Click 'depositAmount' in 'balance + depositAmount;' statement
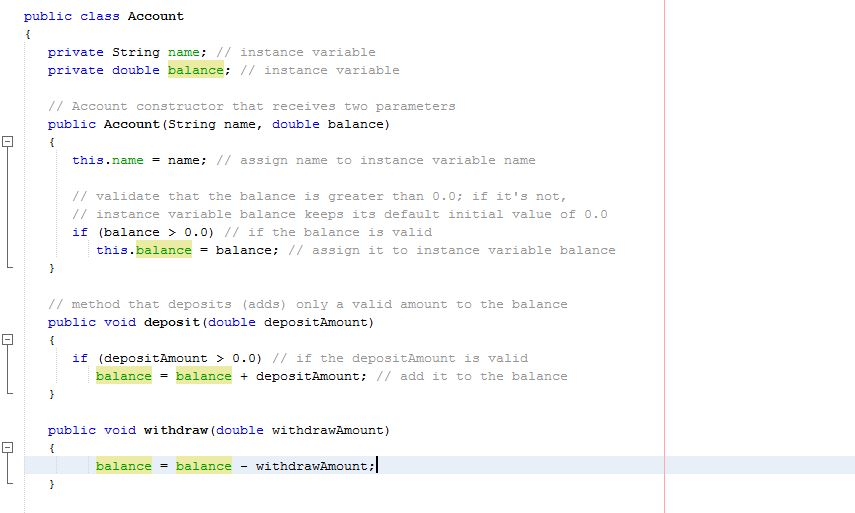The width and height of the screenshot is (855, 513). [x=308, y=376]
